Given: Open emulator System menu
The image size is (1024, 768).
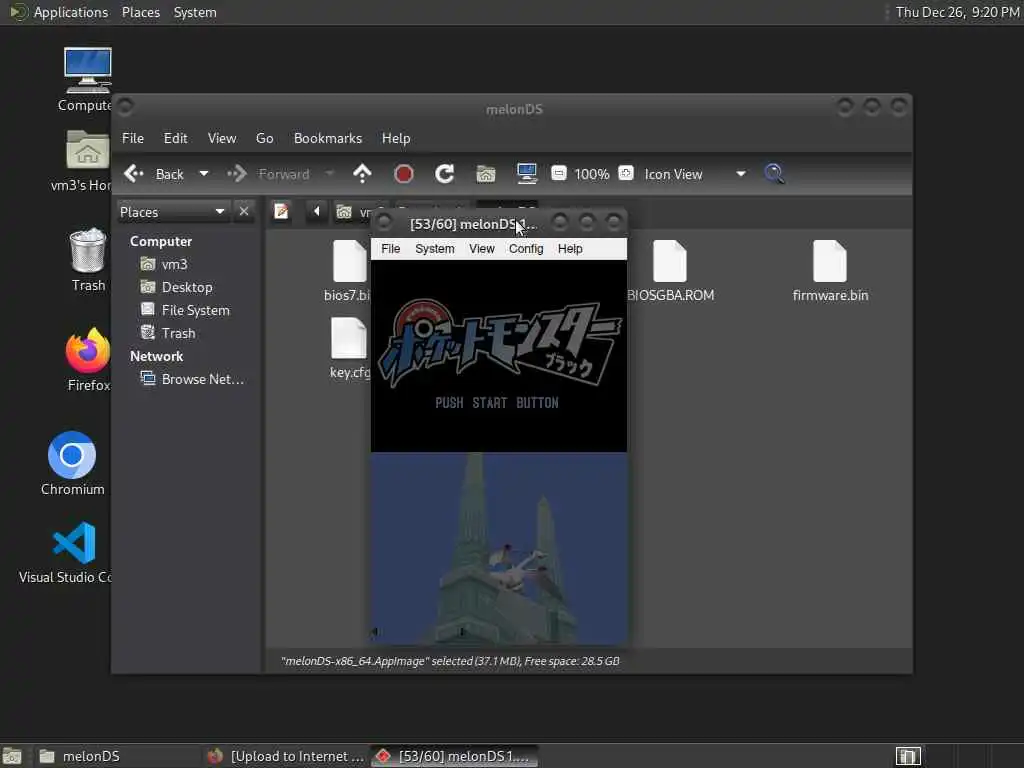Looking at the screenshot, I should tap(434, 249).
